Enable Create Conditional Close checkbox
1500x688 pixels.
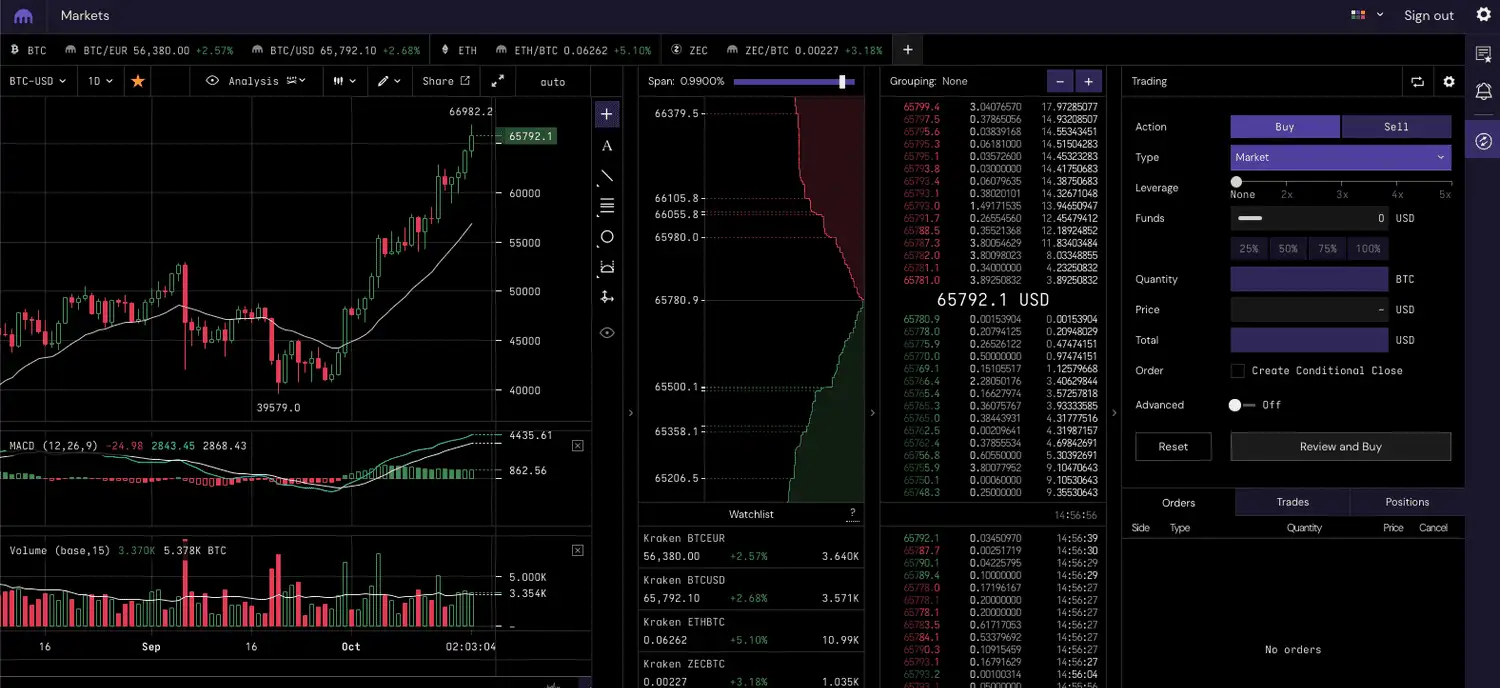(1238, 371)
